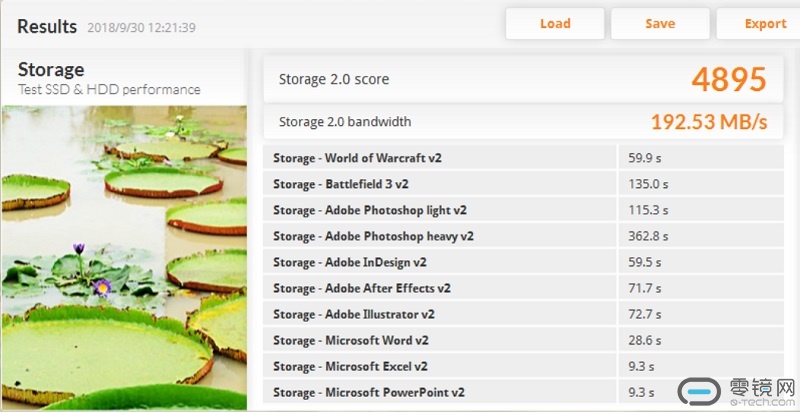Click the 192.53 MB/s bandwidth value

pyautogui.click(x=708, y=122)
